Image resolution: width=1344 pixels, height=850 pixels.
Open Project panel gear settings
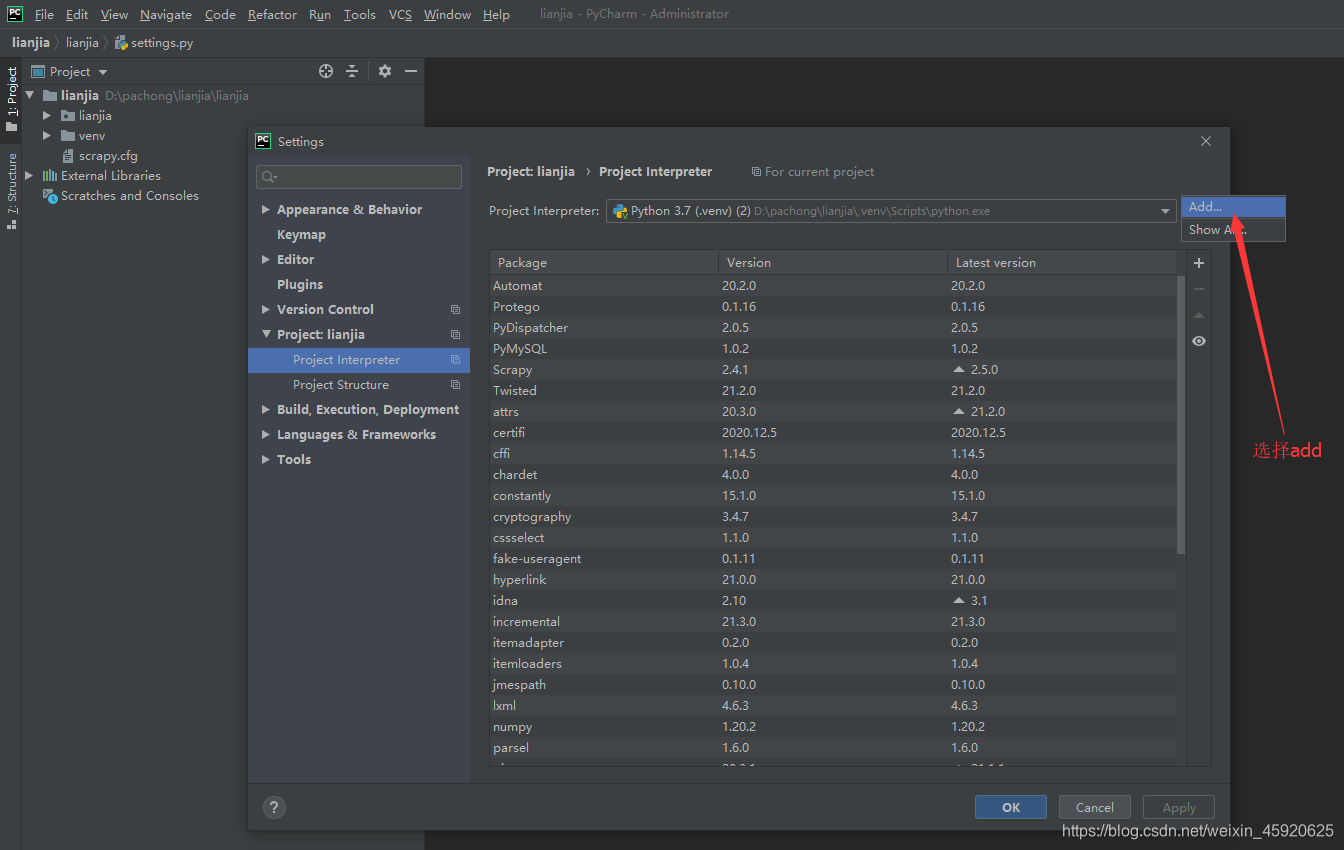(385, 71)
